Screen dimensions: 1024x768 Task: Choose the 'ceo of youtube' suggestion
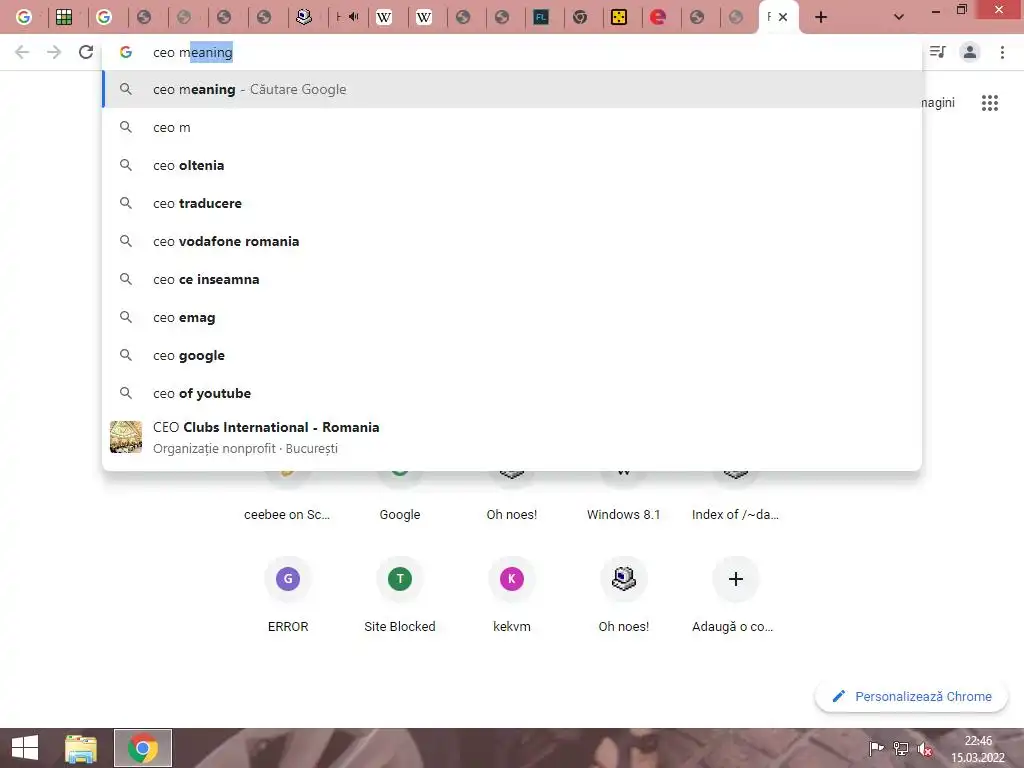pos(512,393)
